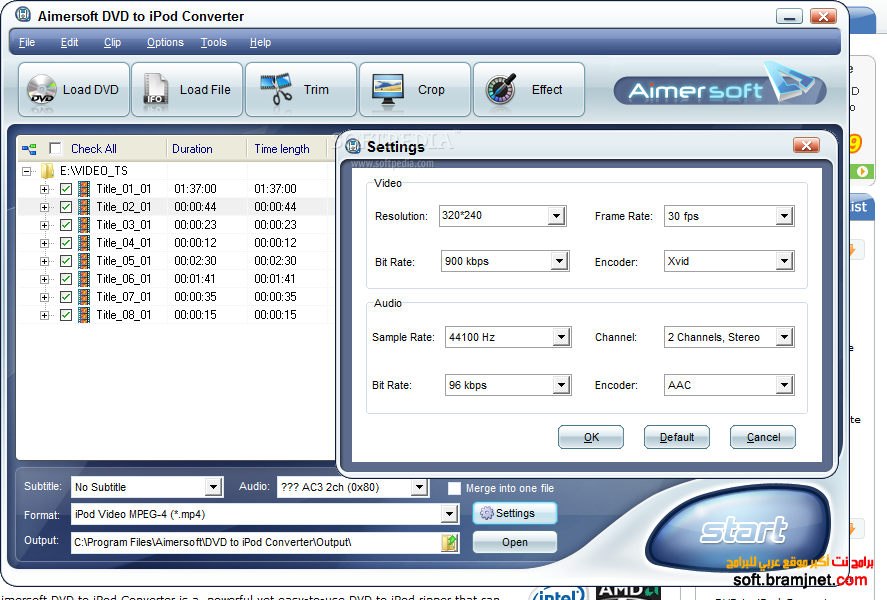Uncheck Title_02_01 checkbox
Image resolution: width=887 pixels, height=600 pixels.
[66, 207]
